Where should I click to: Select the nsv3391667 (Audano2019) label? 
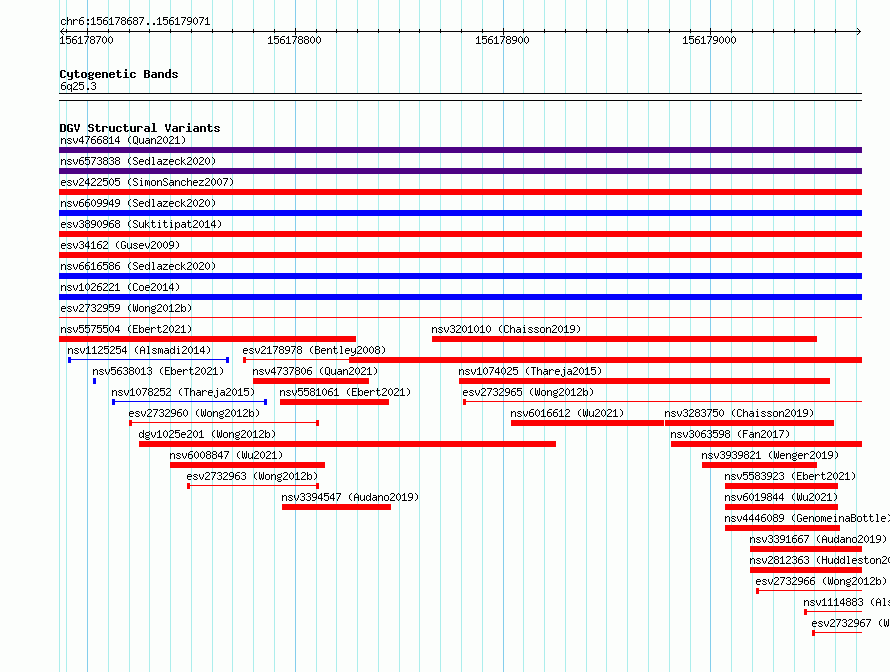[x=818, y=539]
